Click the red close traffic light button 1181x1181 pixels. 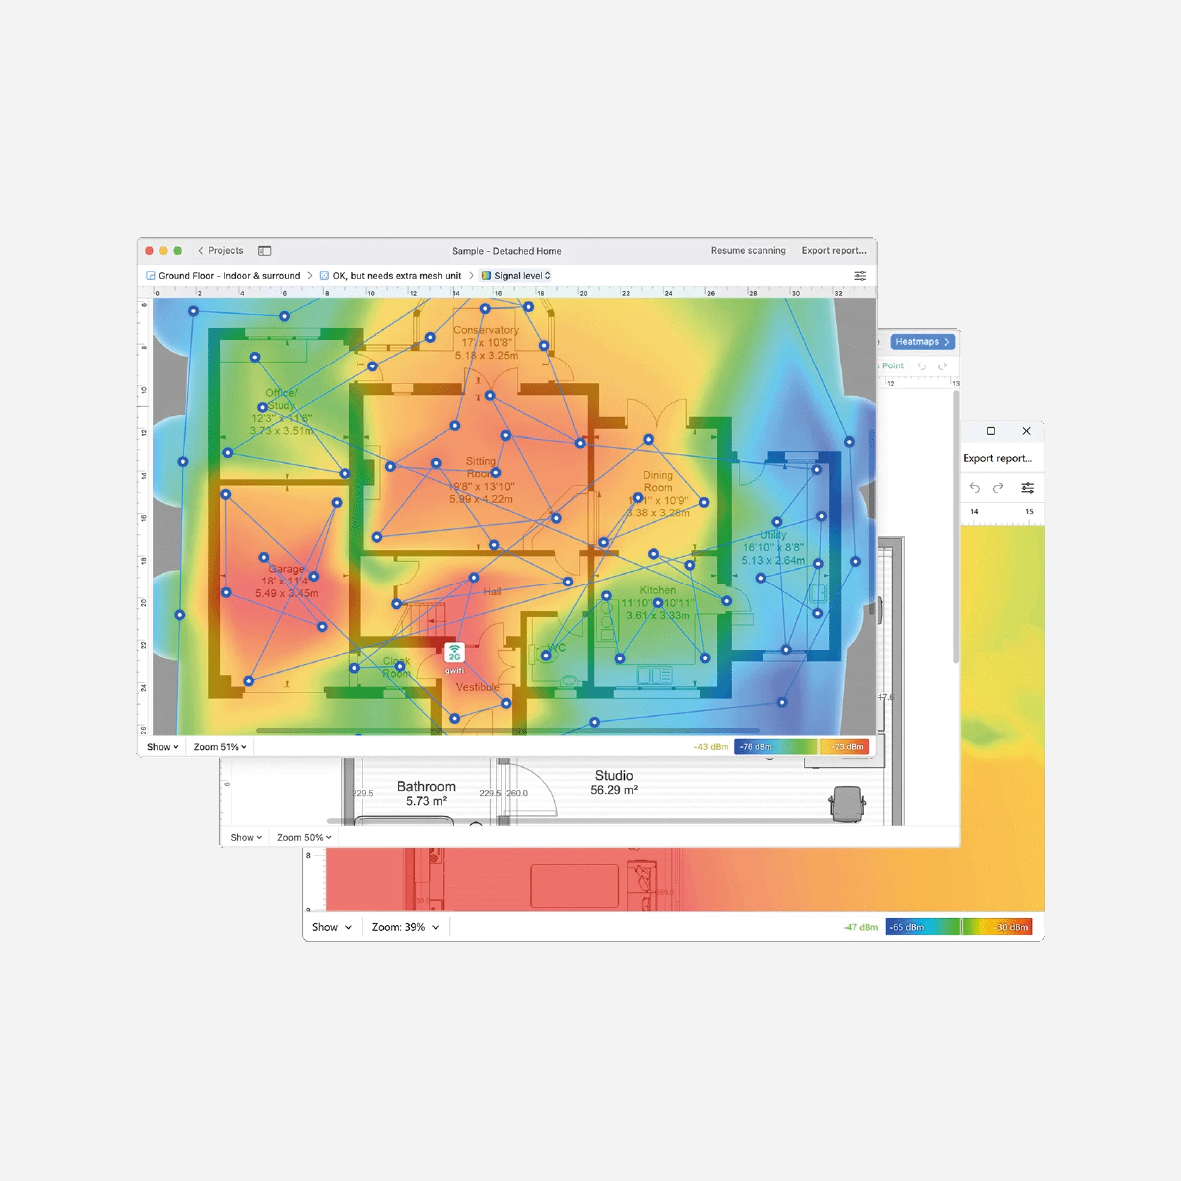coord(150,251)
